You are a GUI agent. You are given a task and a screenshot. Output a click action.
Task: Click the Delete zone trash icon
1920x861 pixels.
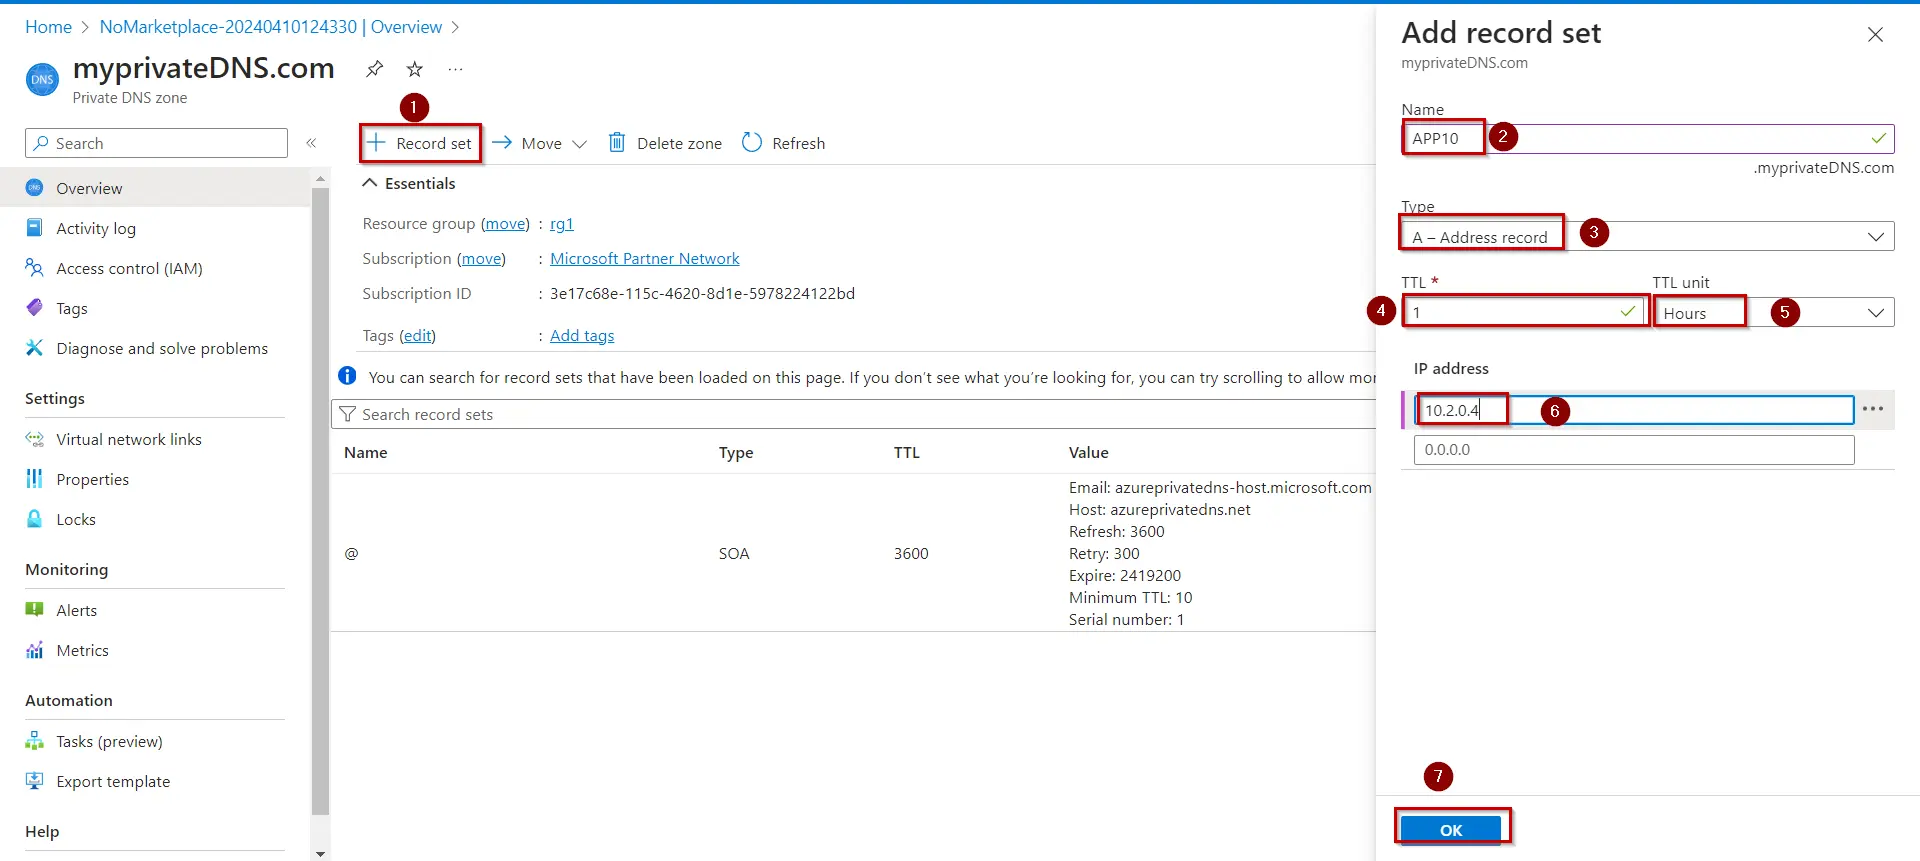point(617,143)
